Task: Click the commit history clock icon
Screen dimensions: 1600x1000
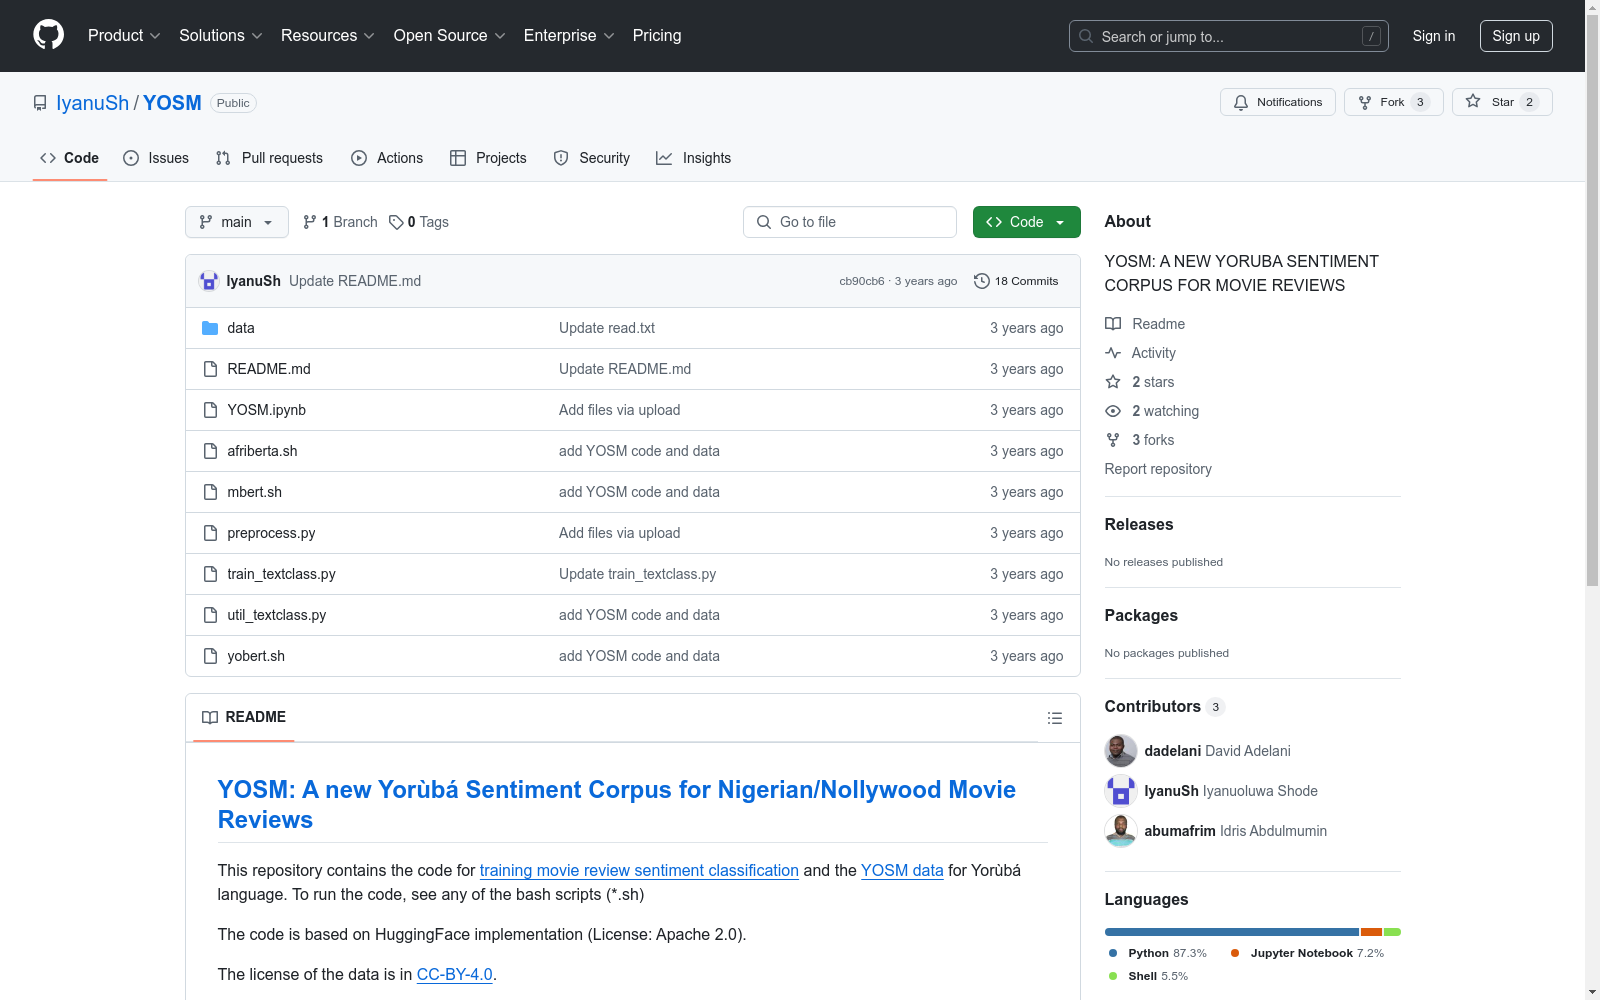Action: pos(982,281)
